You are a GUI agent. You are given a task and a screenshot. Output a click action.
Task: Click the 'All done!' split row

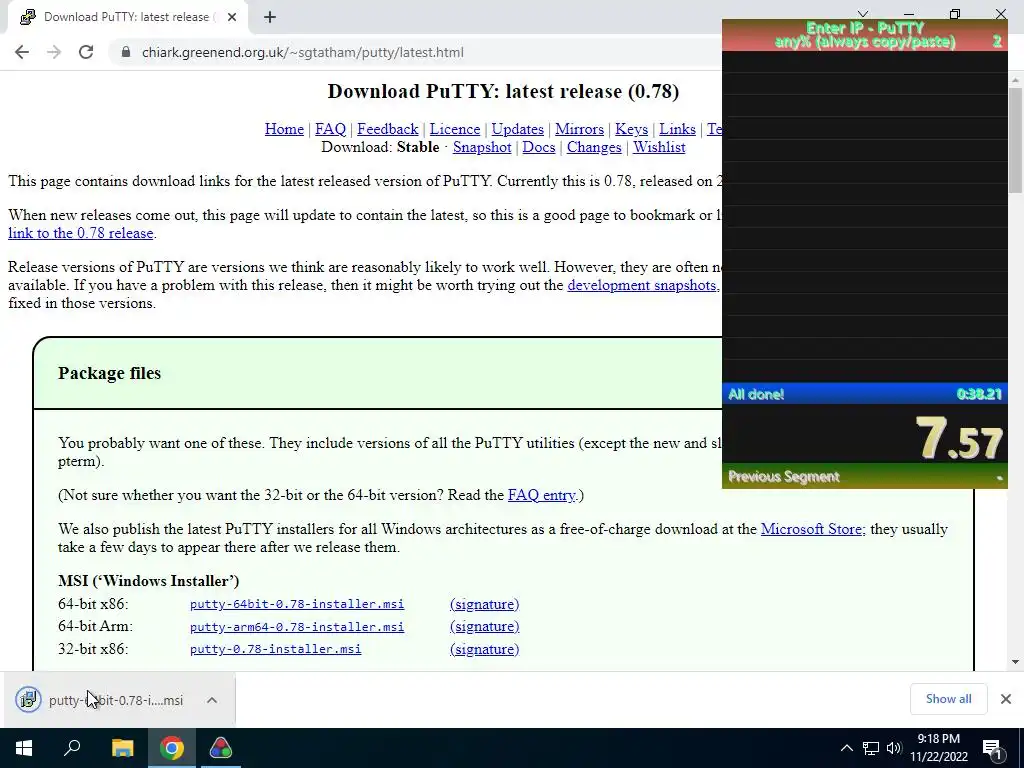[x=865, y=394]
